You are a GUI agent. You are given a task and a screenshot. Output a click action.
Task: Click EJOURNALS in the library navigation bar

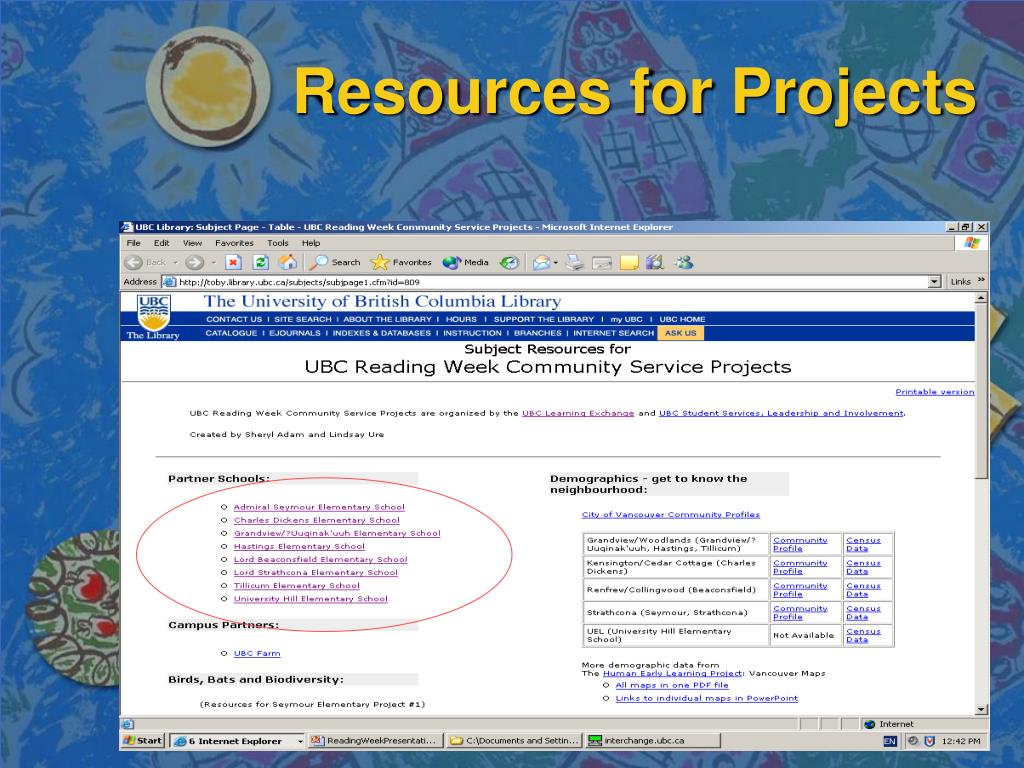pyautogui.click(x=295, y=333)
